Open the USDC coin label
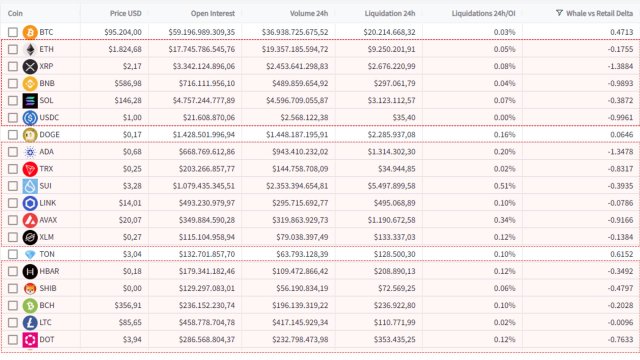The height and width of the screenshot is (360, 640). click(x=49, y=118)
